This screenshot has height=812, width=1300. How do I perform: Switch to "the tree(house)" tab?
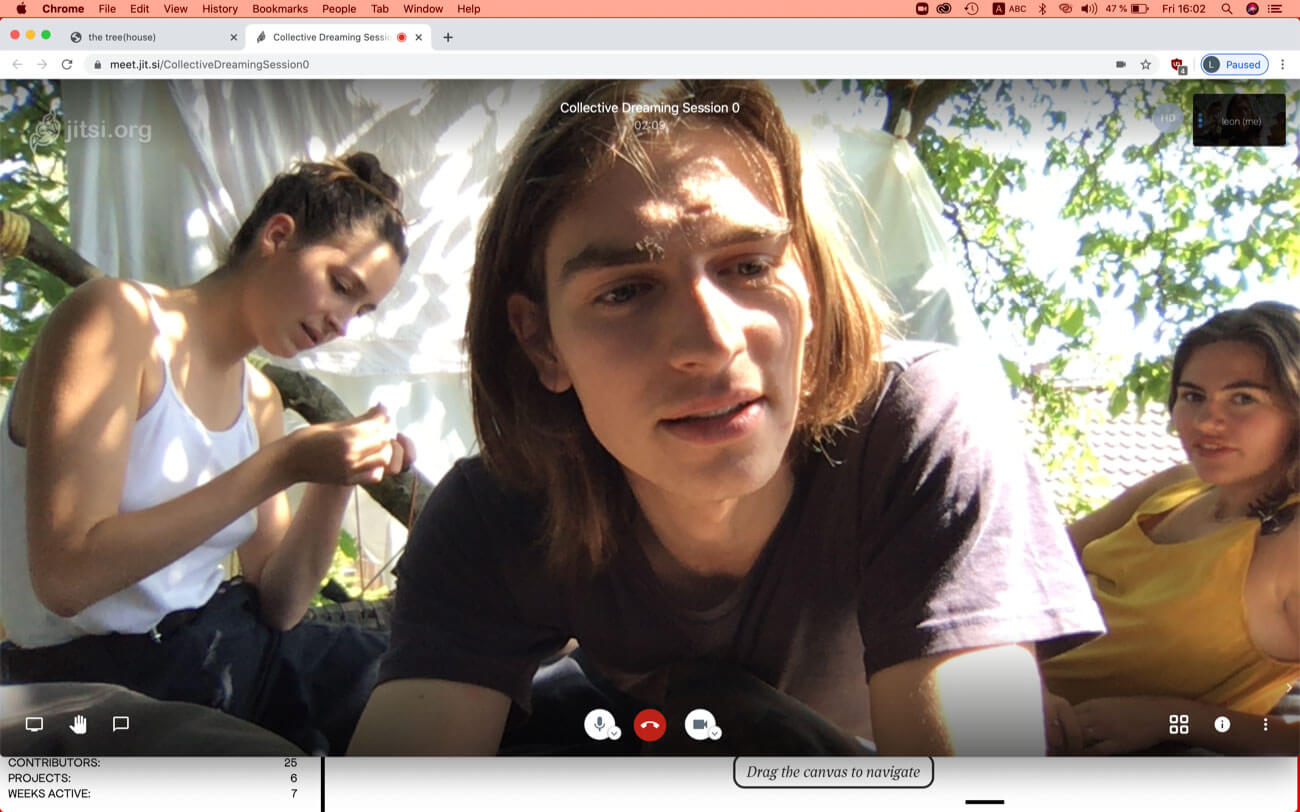coord(150,37)
